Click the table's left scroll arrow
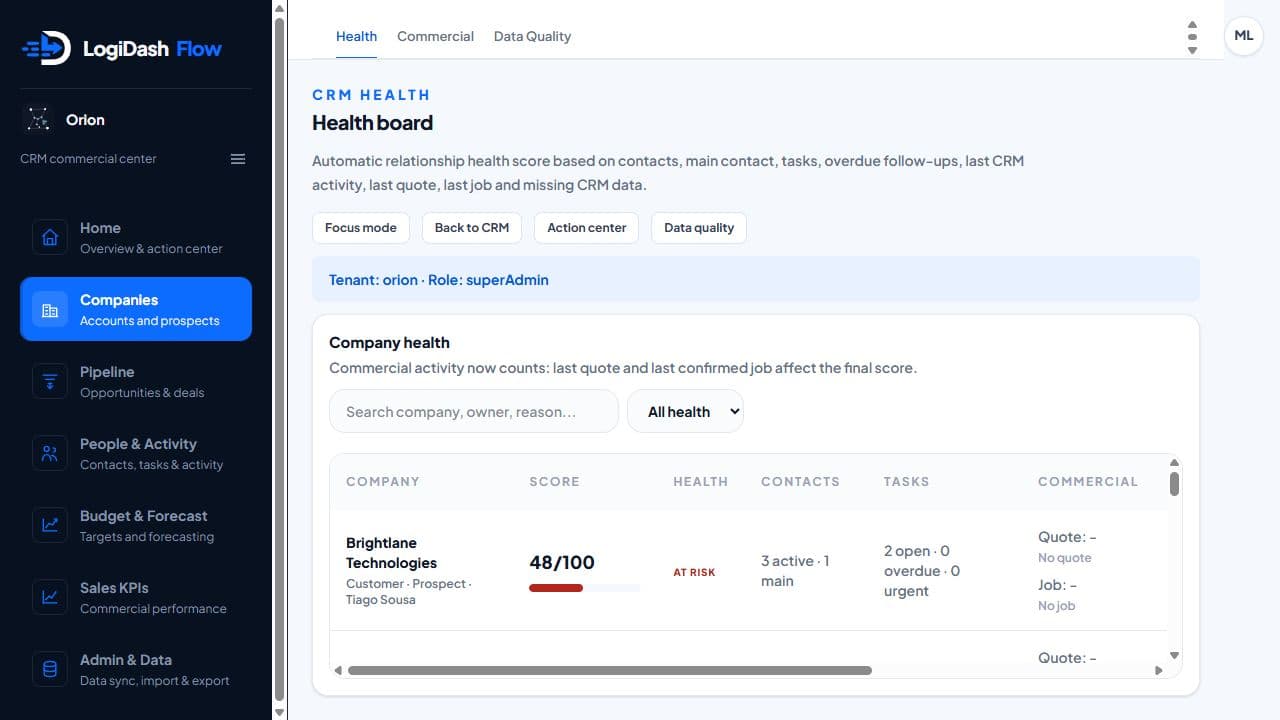Image resolution: width=1280 pixels, height=720 pixels. click(338, 670)
